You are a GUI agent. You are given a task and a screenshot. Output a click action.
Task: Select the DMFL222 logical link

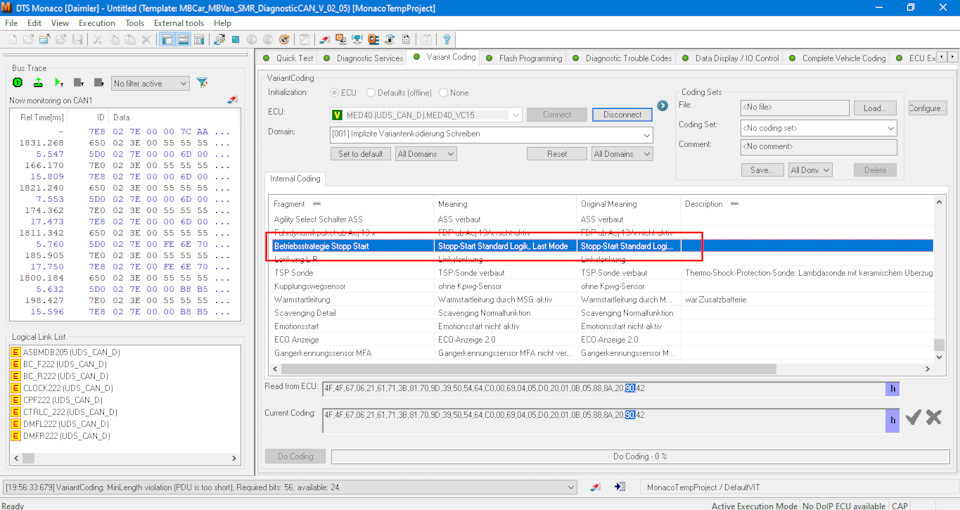pyautogui.click(x=66, y=424)
